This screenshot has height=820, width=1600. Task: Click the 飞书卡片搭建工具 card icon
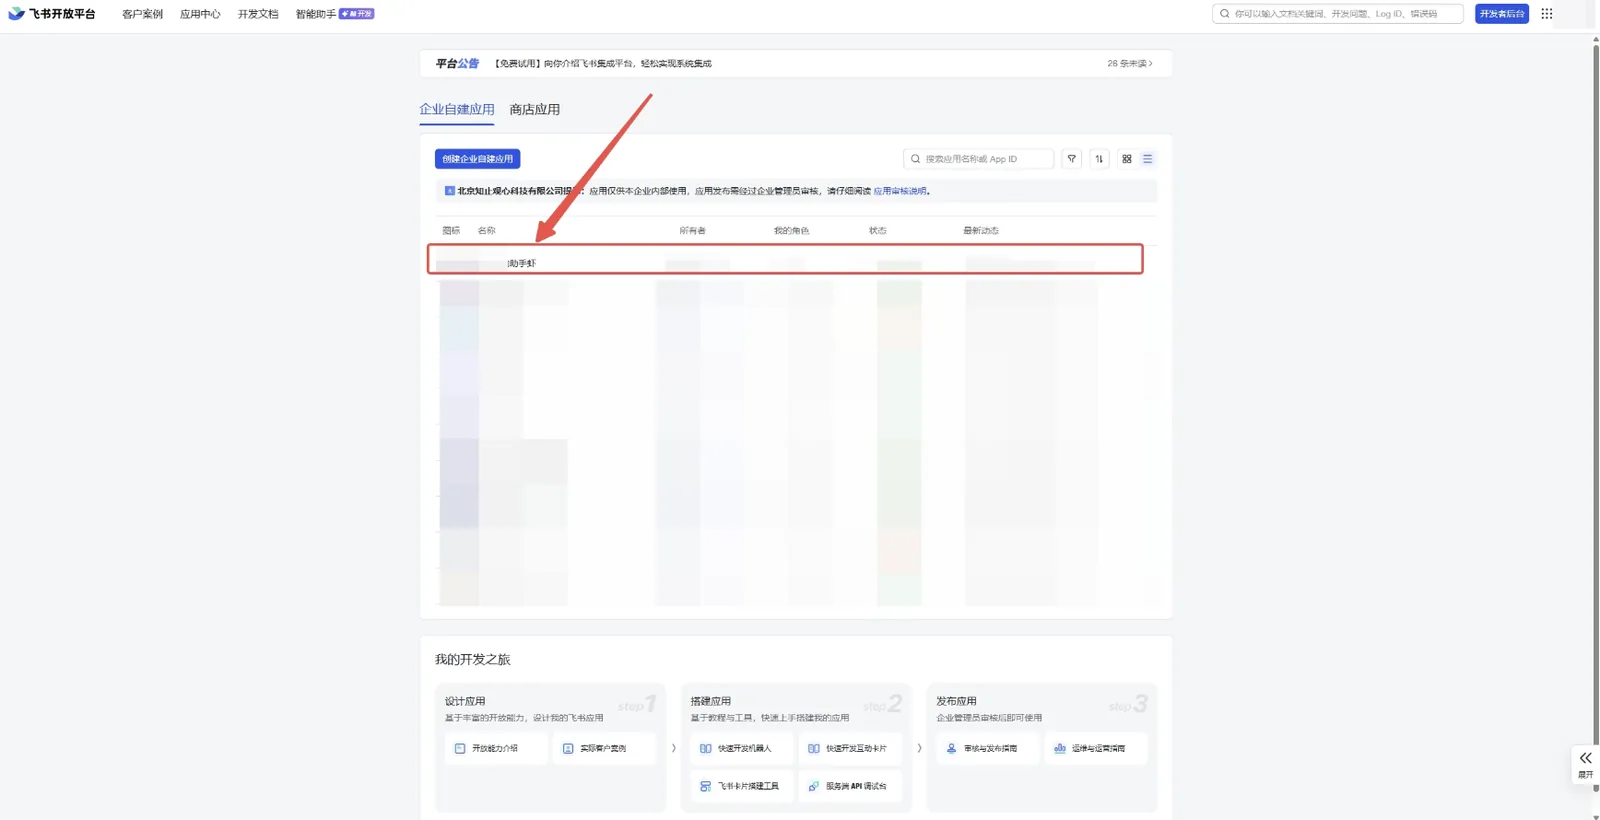point(706,786)
